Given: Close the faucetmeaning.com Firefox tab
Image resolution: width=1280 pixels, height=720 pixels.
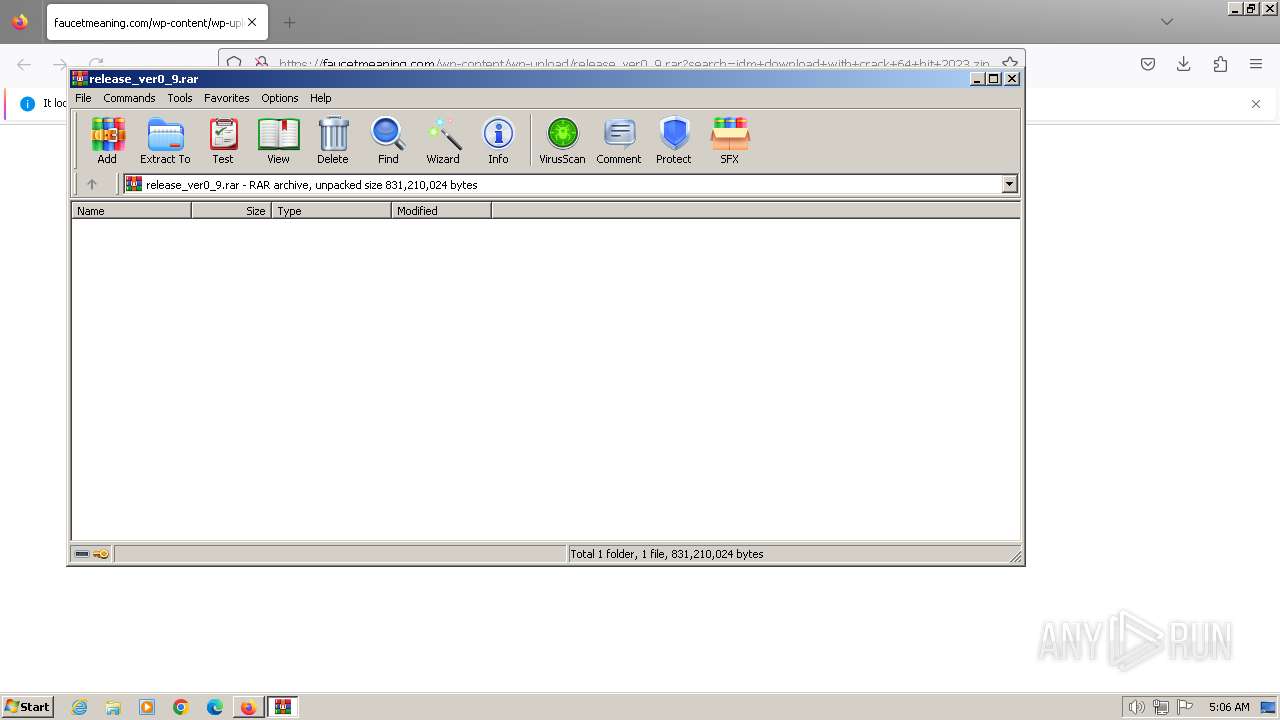Looking at the screenshot, I should click(252, 22).
